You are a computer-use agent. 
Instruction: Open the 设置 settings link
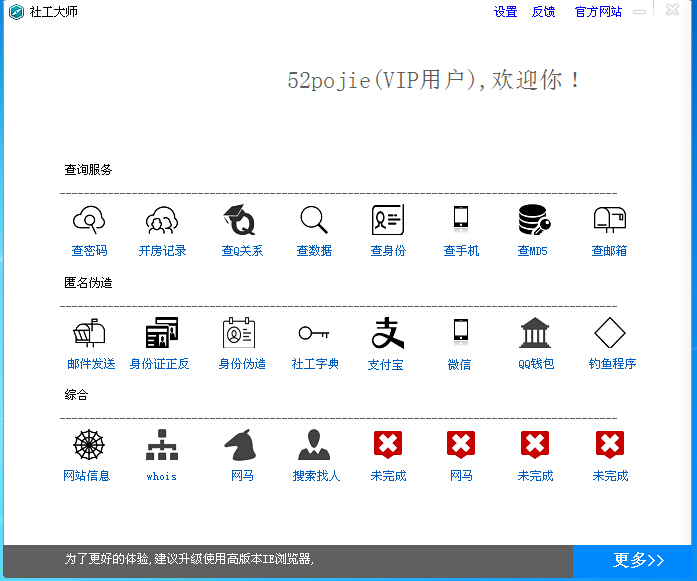(x=505, y=12)
